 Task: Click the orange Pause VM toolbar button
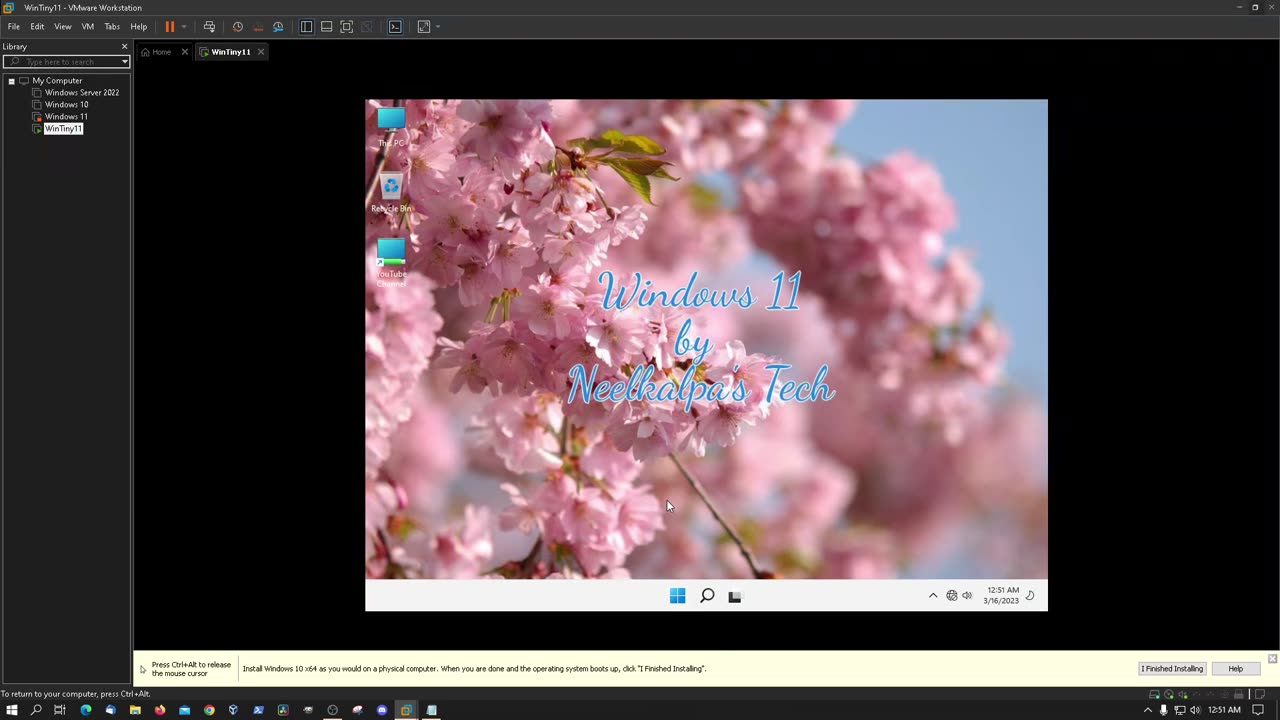(169, 27)
